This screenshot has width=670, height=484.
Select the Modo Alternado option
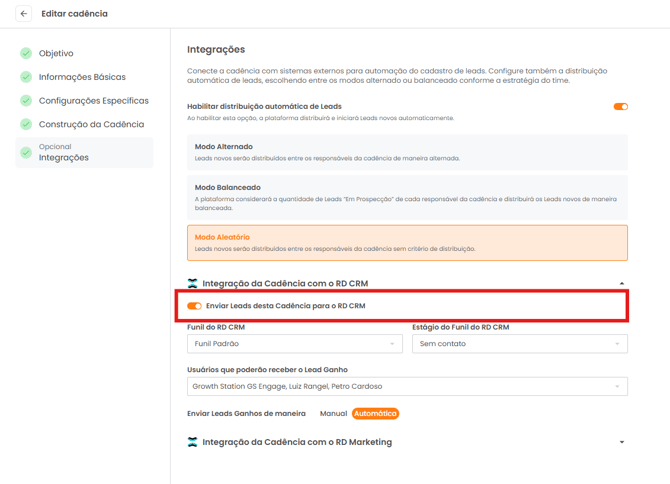407,152
